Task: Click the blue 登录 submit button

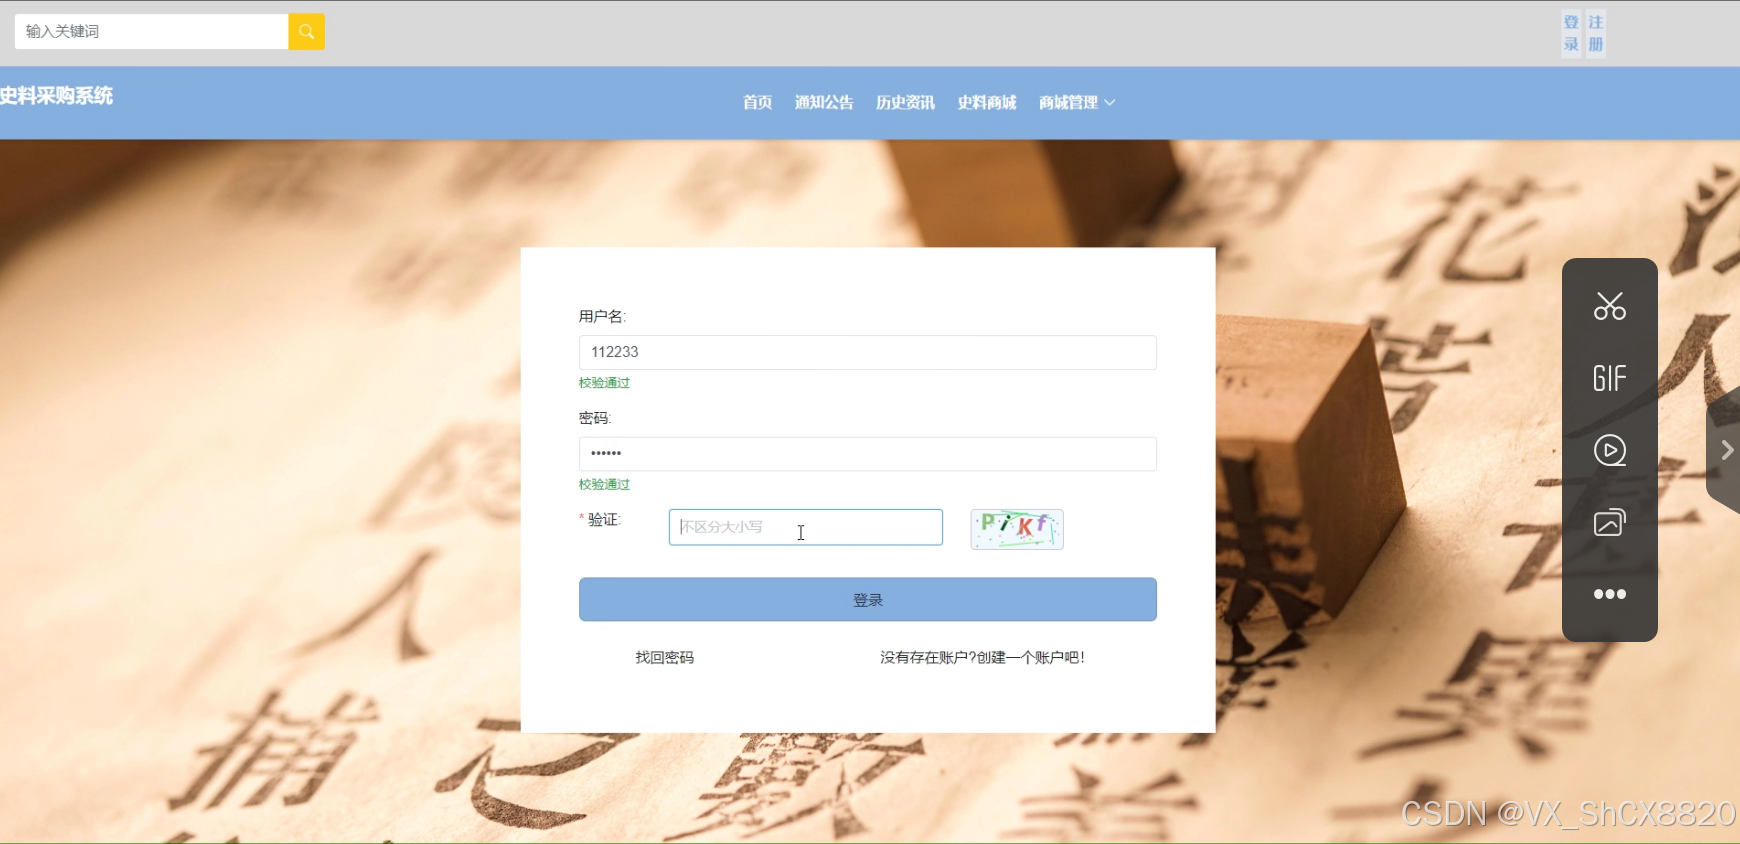Action: click(x=868, y=599)
